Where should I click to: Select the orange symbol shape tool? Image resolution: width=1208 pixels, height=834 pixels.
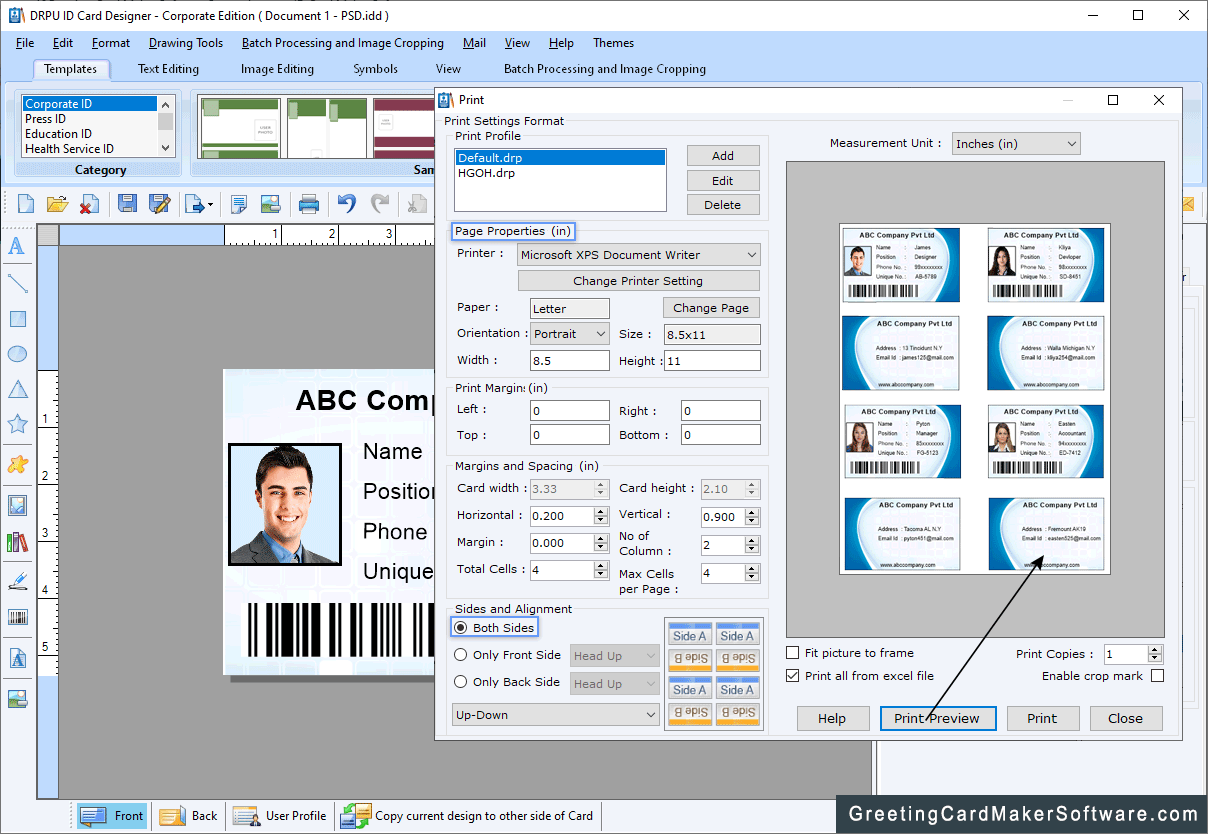pyautogui.click(x=17, y=464)
